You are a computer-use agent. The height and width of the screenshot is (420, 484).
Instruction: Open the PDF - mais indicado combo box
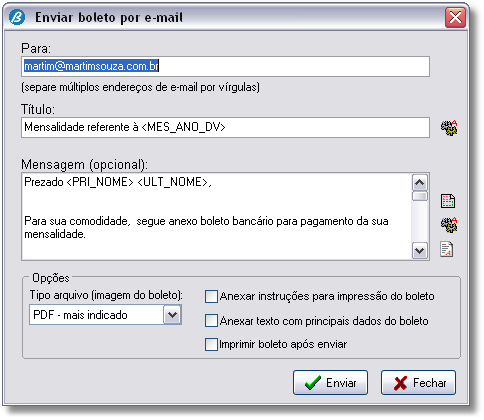(x=105, y=314)
